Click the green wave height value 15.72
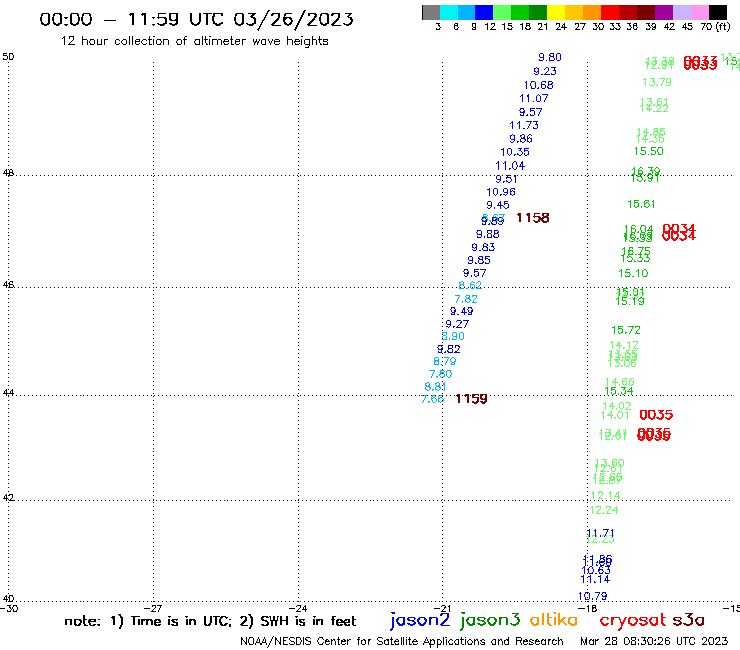This screenshot has height=650, width=740. (626, 330)
